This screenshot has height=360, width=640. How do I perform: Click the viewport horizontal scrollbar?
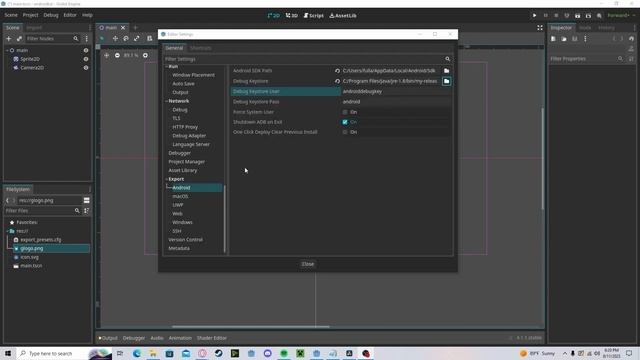[250, 327]
